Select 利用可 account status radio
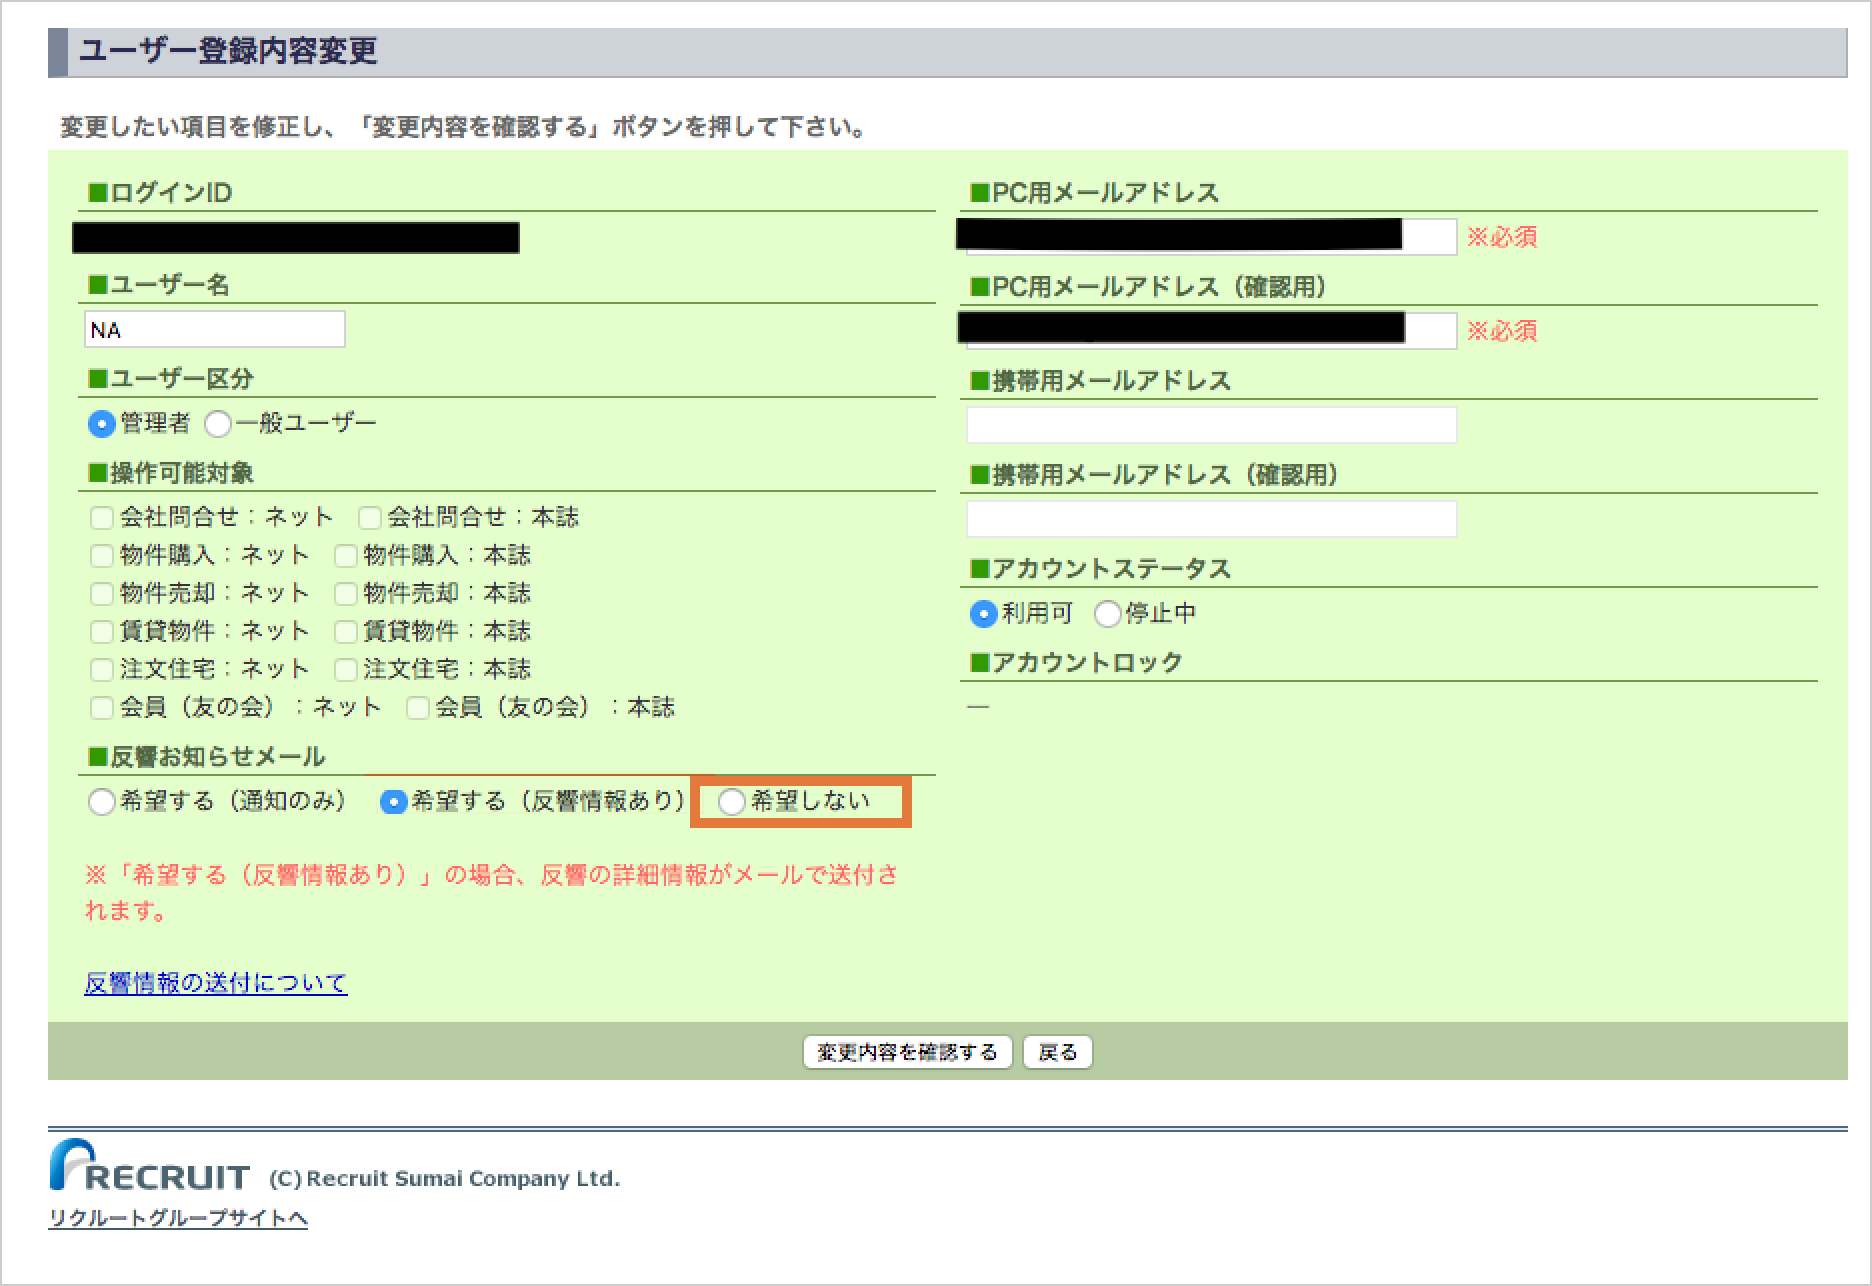Screen dimensions: 1872x1286 (983, 614)
